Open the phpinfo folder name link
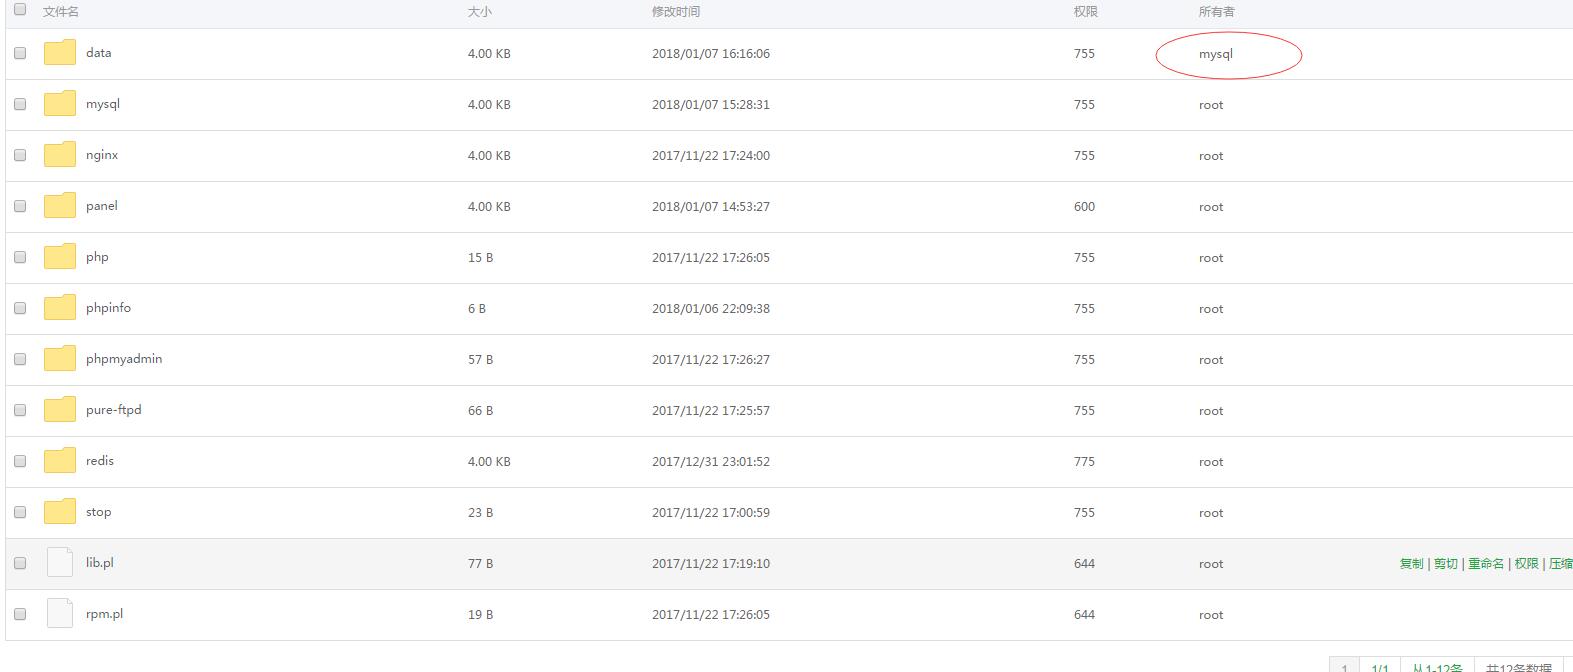 point(108,308)
